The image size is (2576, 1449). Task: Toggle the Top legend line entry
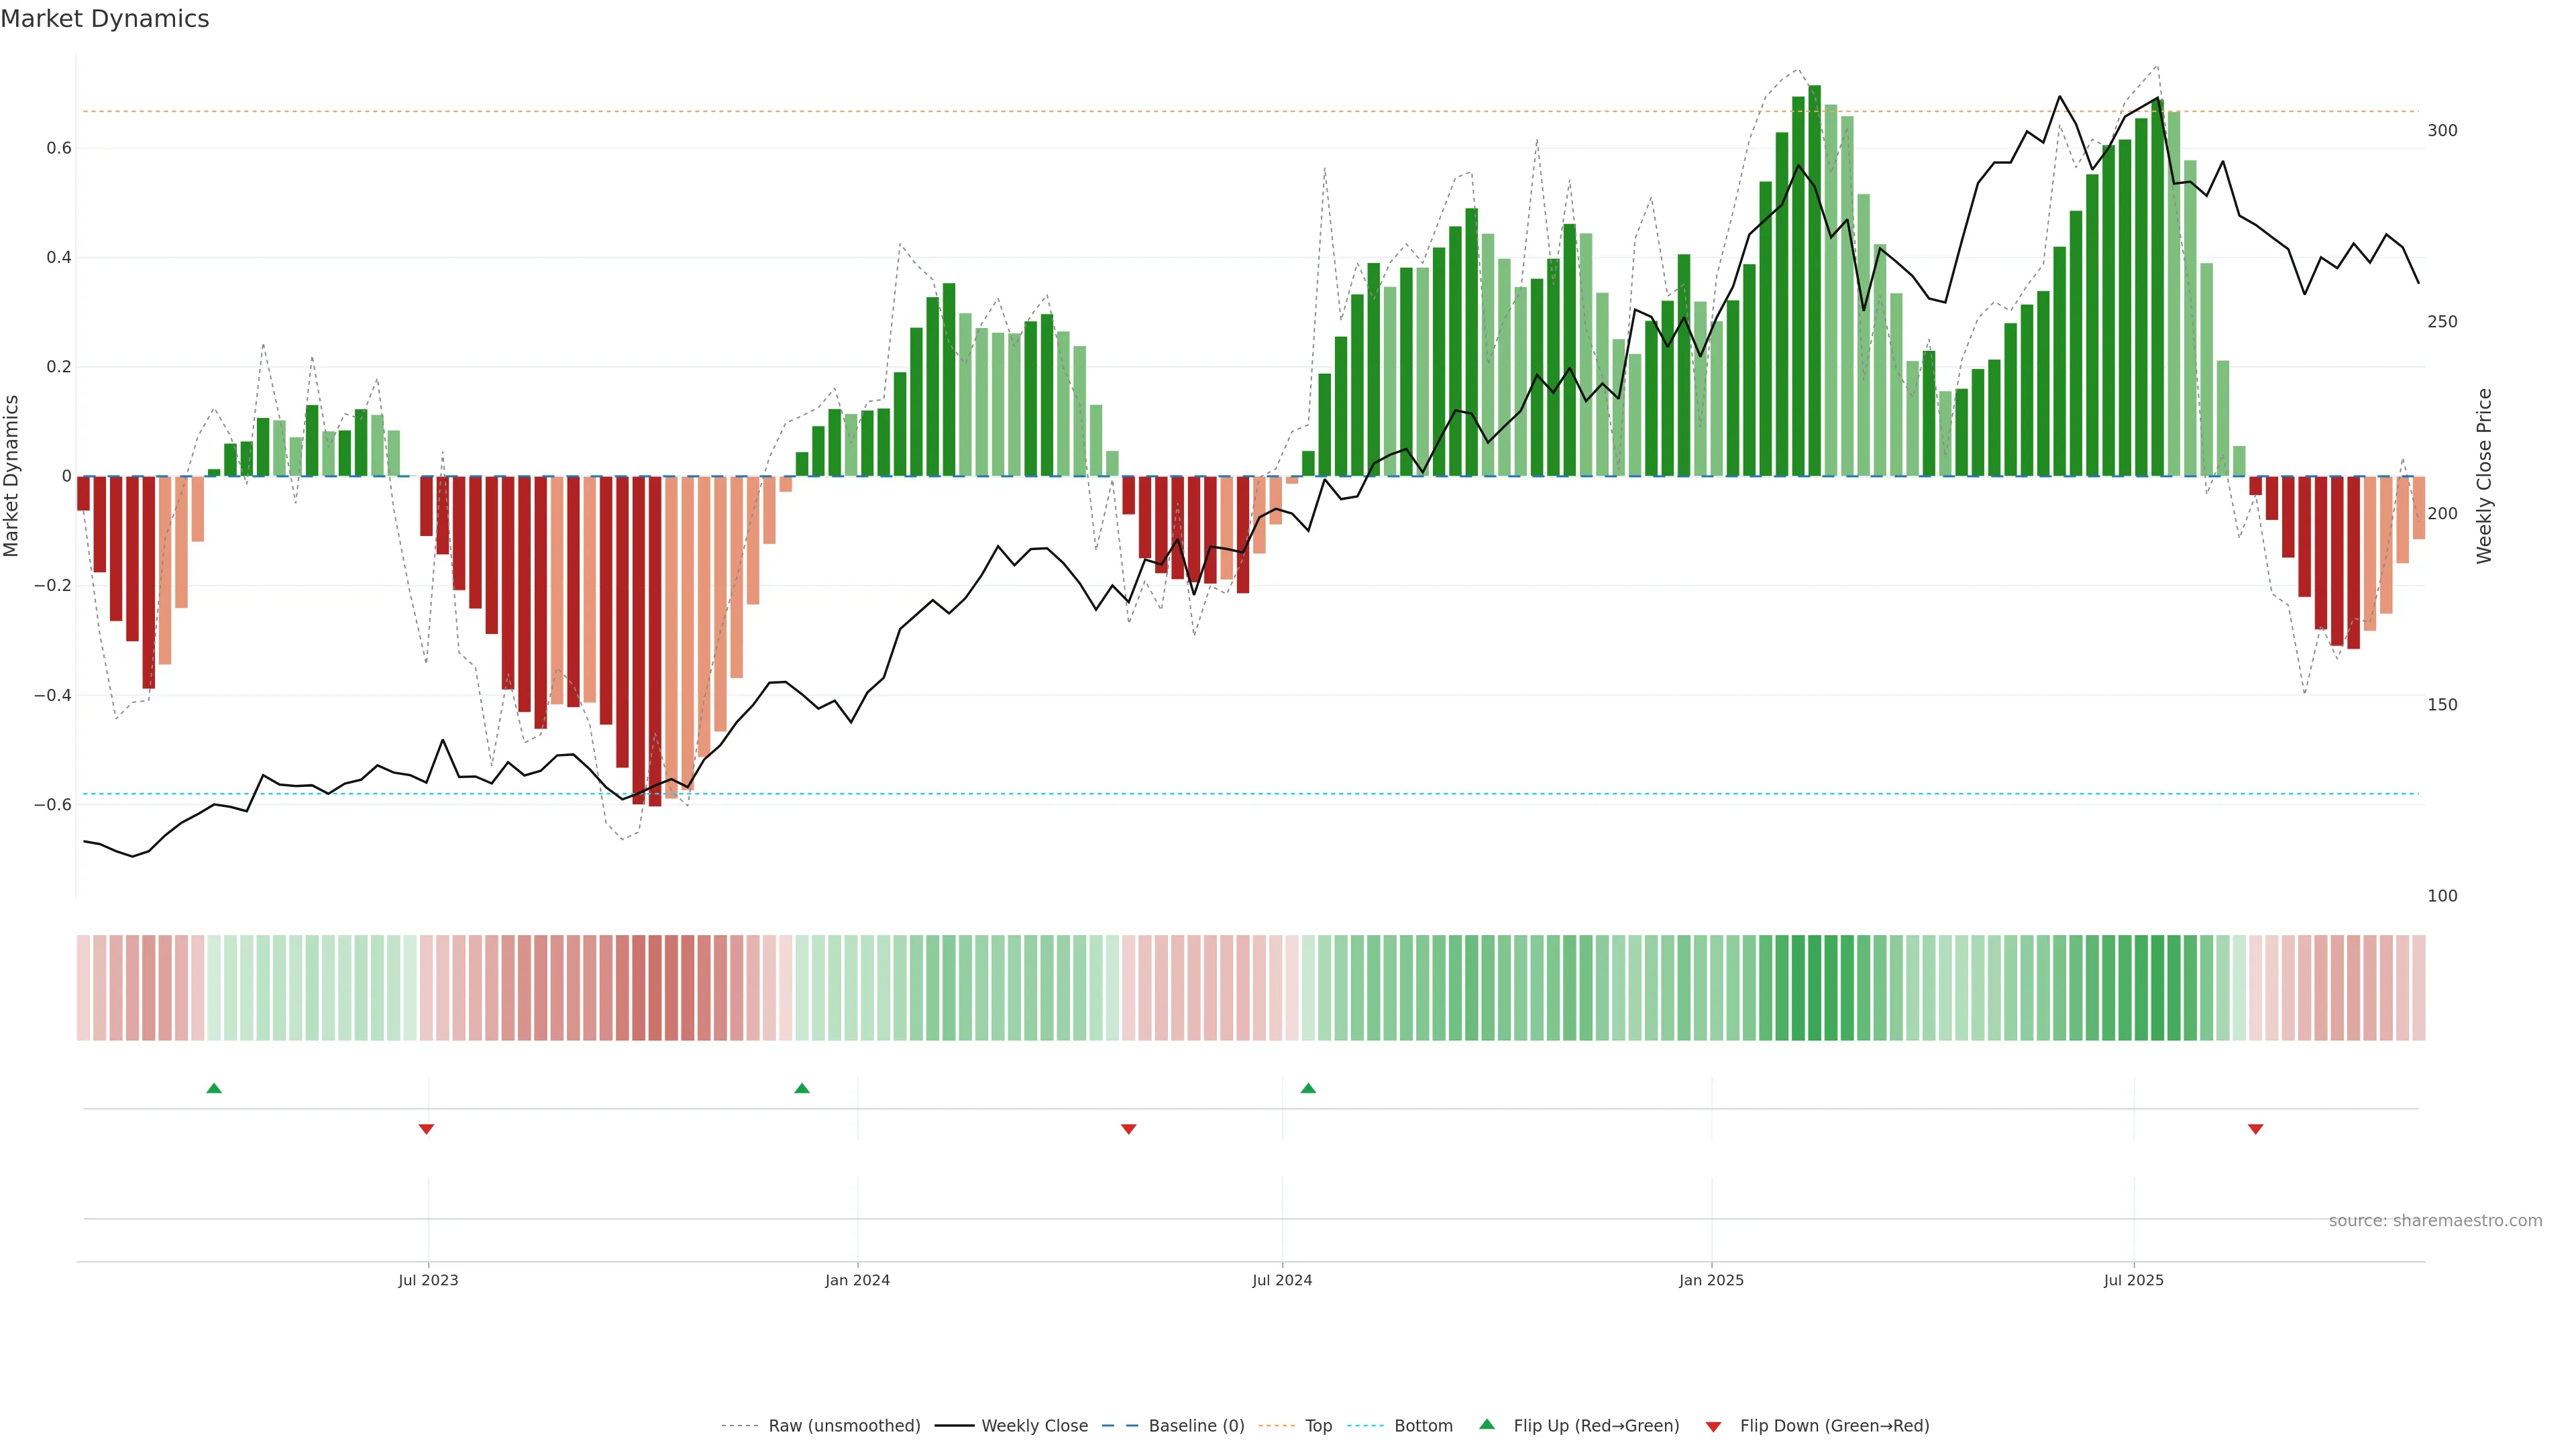coord(1318,1426)
